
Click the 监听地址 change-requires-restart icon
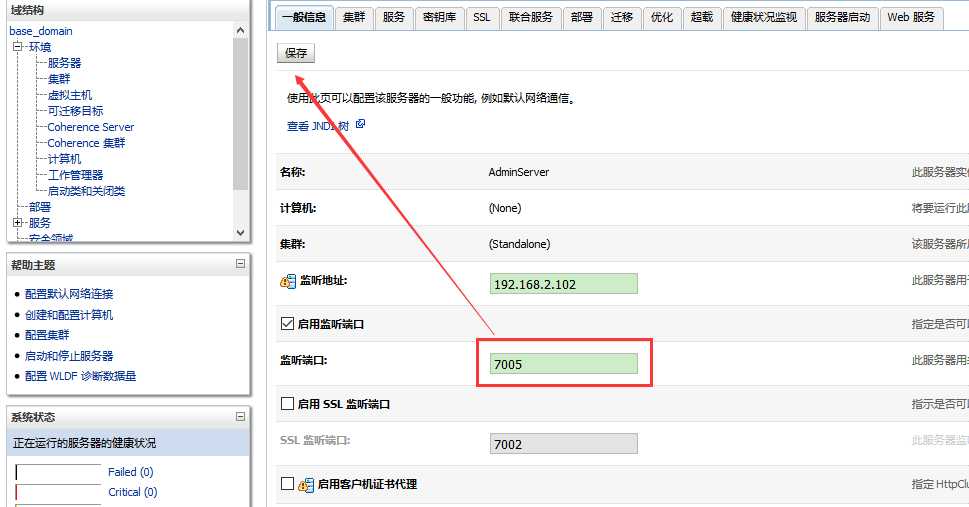tap(288, 282)
